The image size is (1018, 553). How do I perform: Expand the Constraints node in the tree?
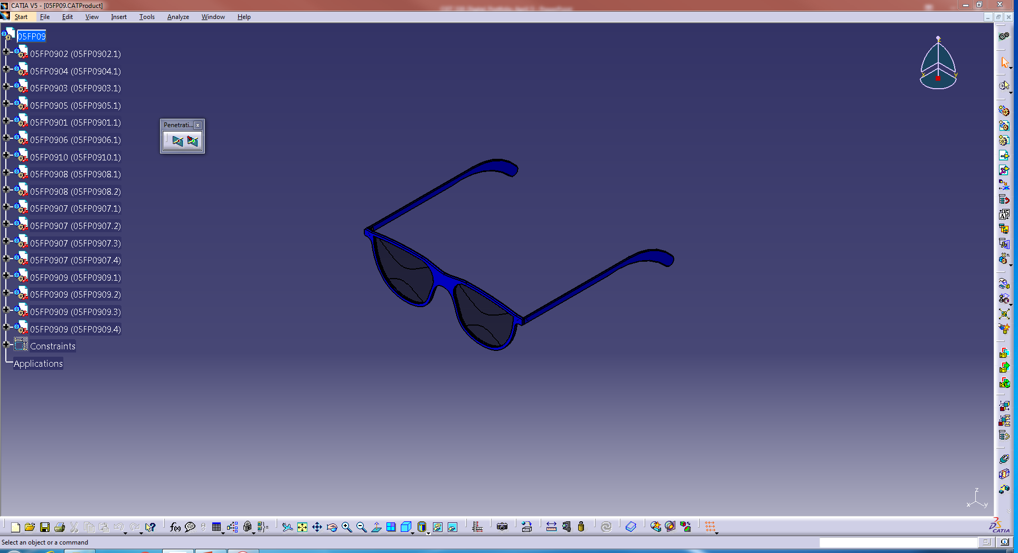(7, 346)
